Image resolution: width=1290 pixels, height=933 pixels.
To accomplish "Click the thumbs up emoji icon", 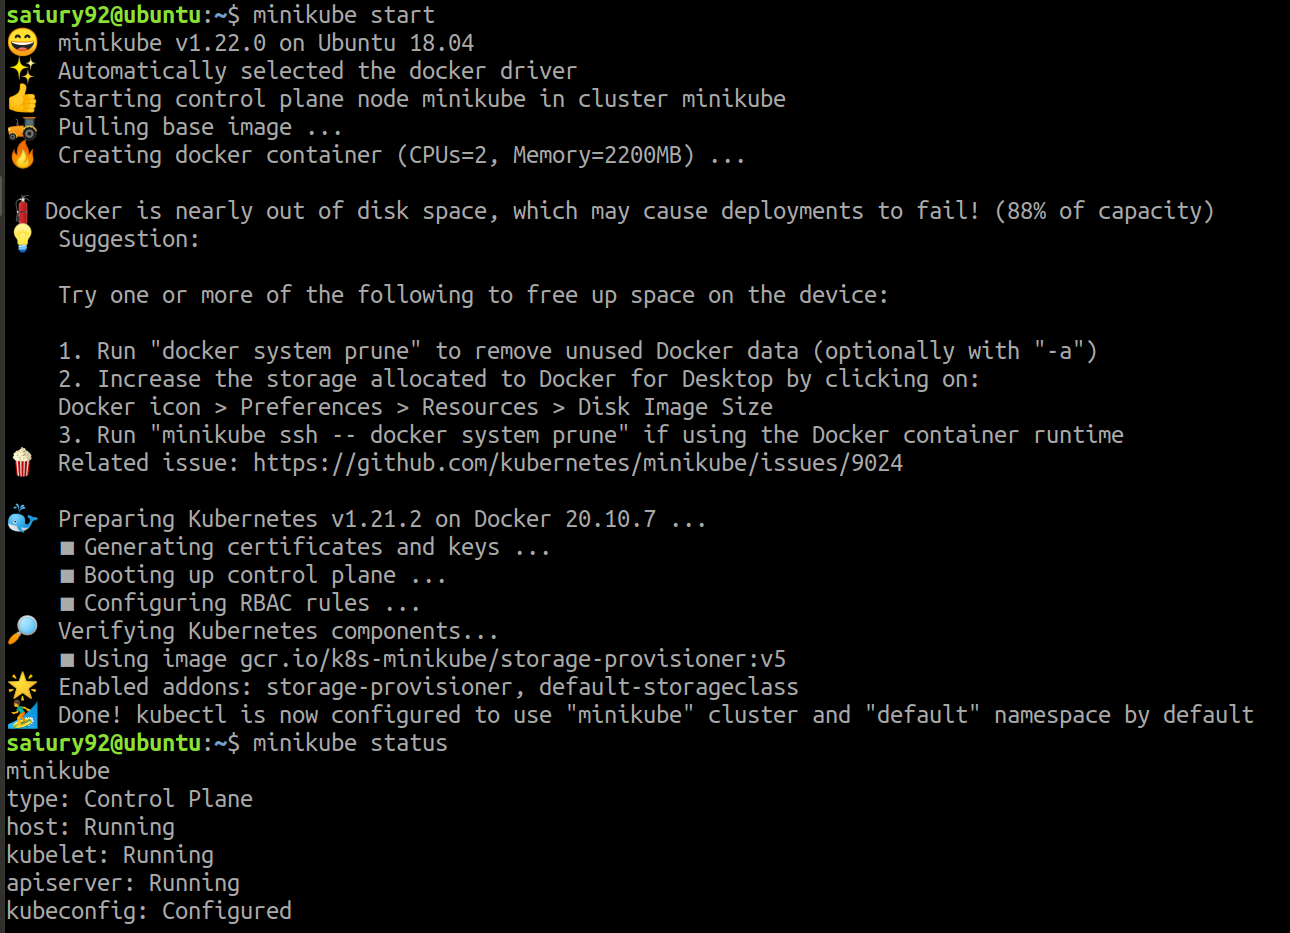I will (22, 99).
